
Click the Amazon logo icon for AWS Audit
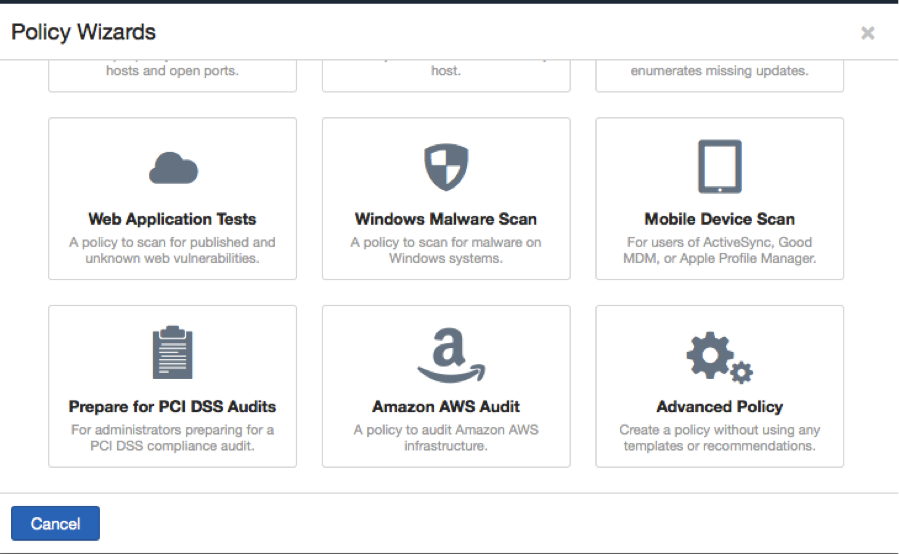[x=451, y=355]
